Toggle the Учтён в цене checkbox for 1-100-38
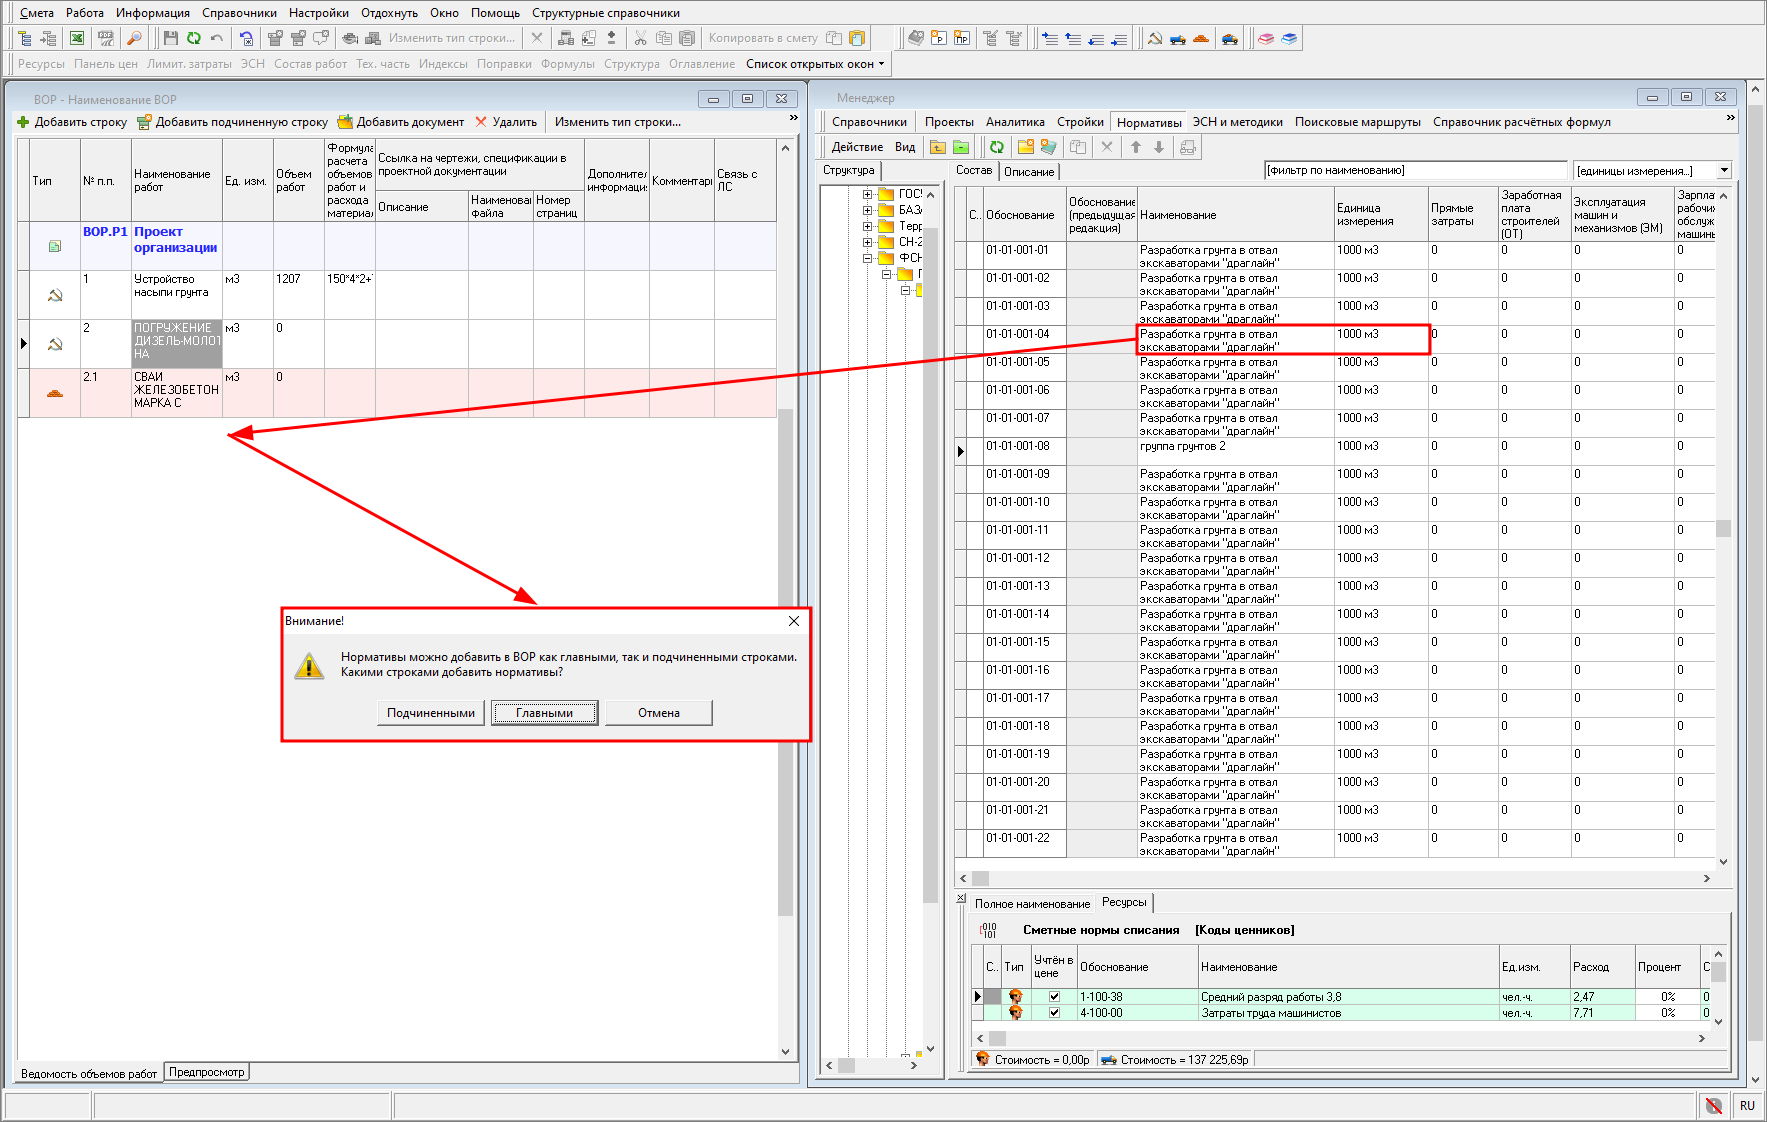The image size is (1767, 1122). tap(1054, 997)
